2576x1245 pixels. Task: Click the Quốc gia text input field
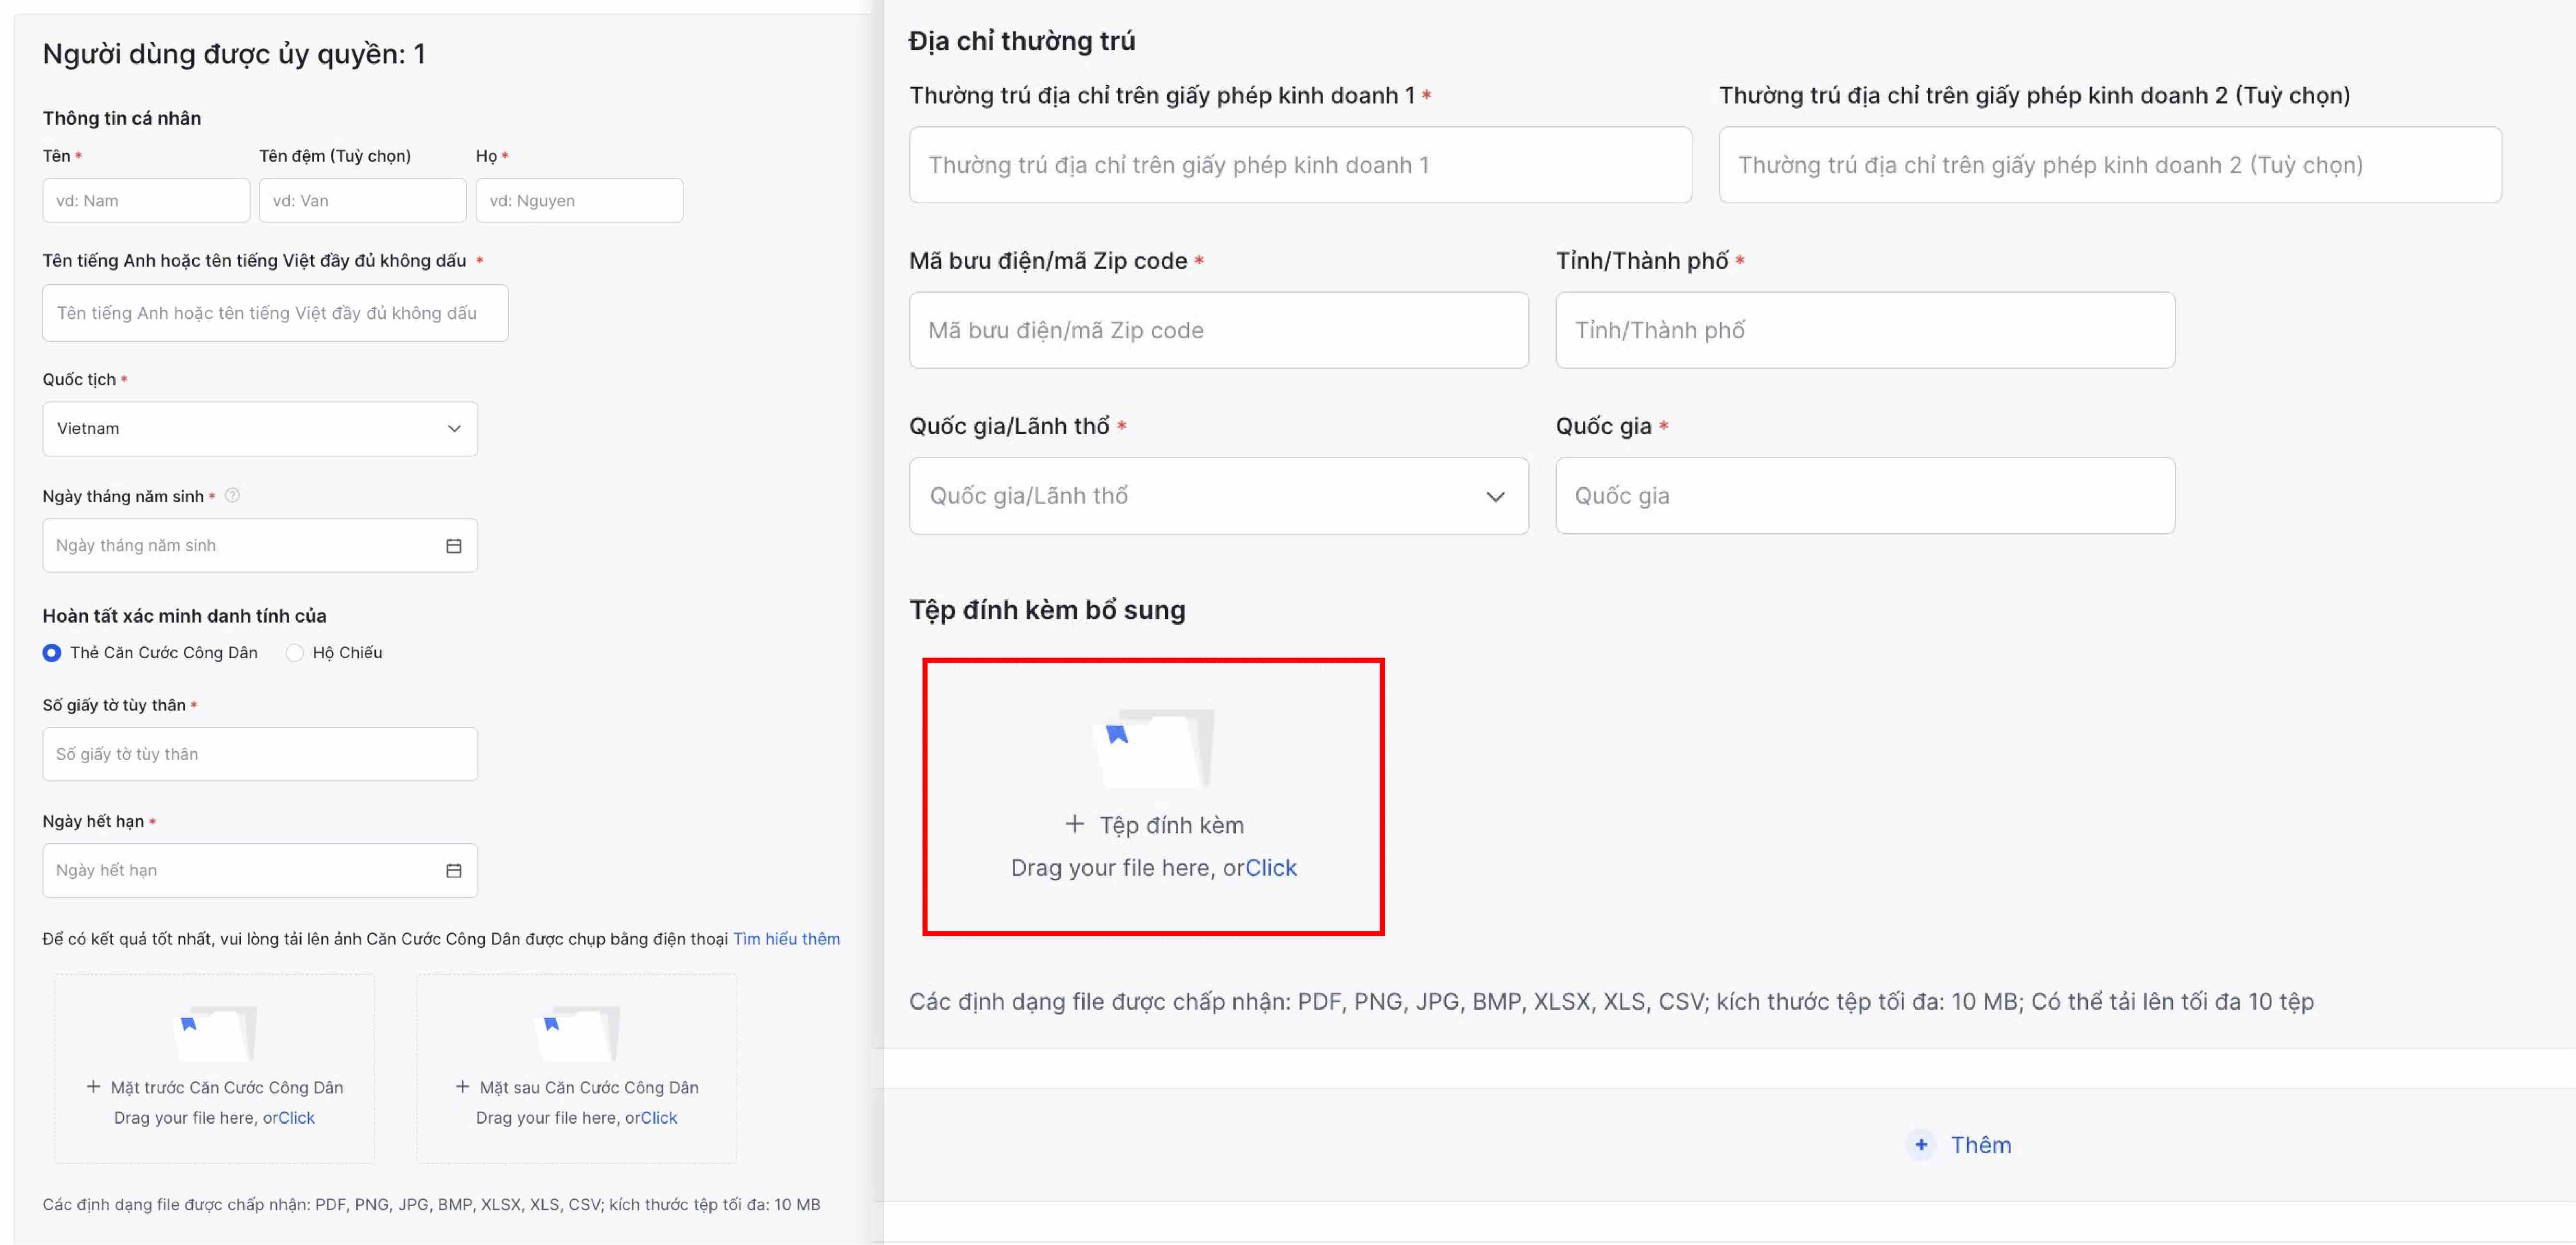coord(1865,496)
